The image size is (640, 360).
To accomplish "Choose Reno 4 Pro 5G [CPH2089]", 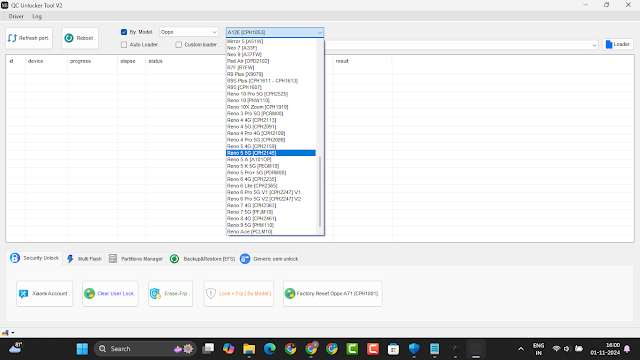I will coord(271,140).
